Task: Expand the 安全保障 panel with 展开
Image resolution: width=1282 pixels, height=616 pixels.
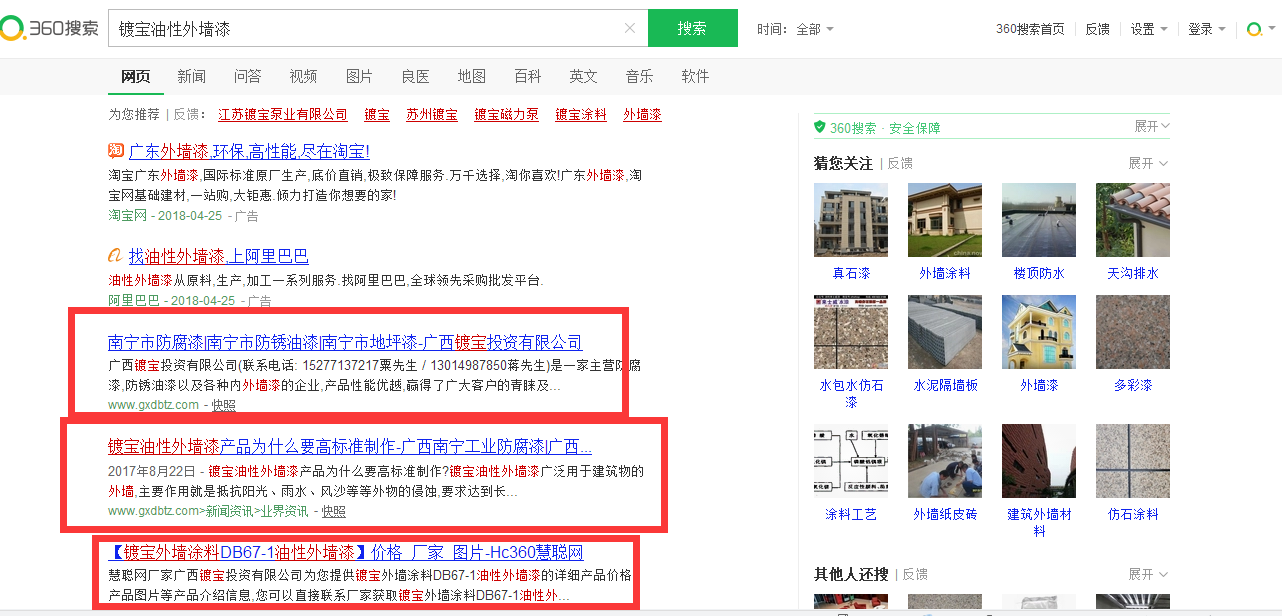Action: pyautogui.click(x=1152, y=126)
